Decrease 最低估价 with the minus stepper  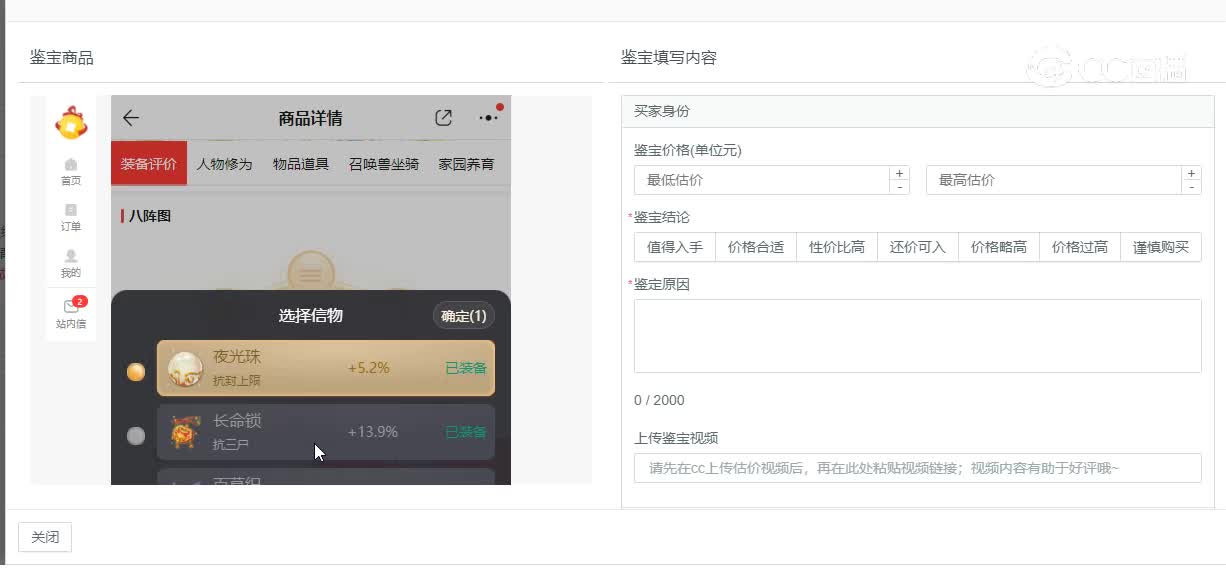coord(900,187)
